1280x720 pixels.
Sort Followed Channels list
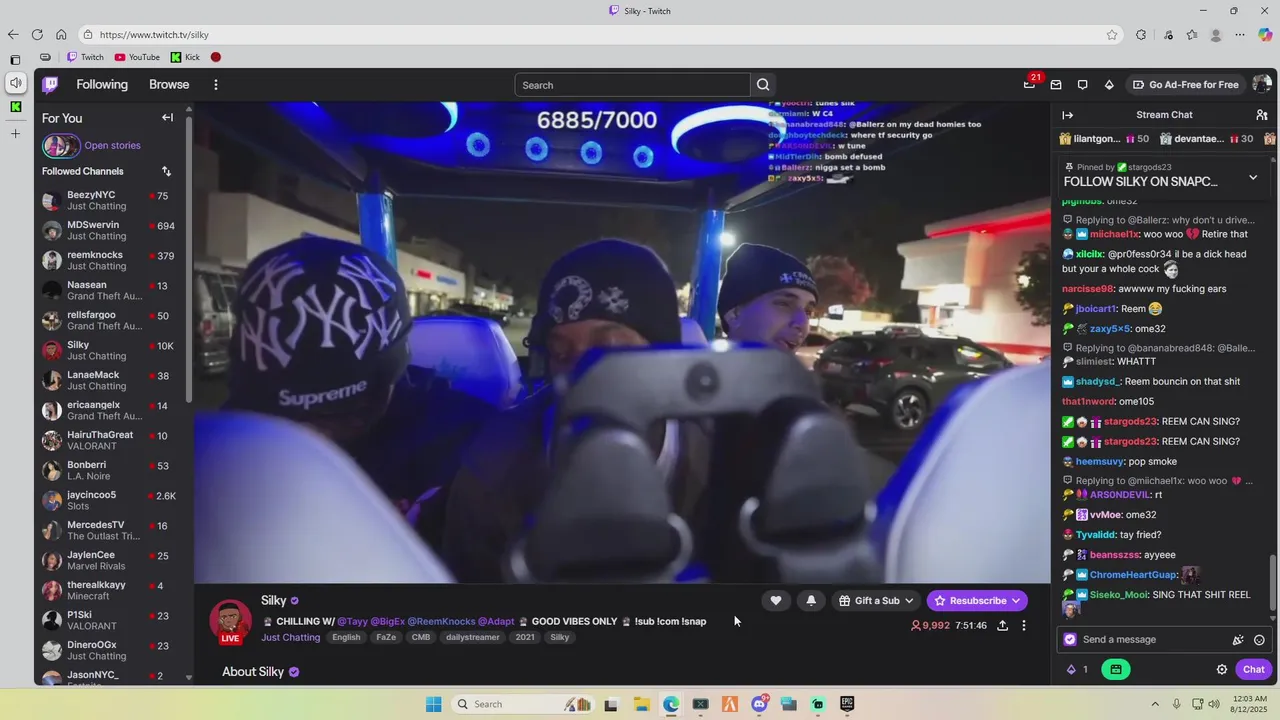(x=166, y=171)
